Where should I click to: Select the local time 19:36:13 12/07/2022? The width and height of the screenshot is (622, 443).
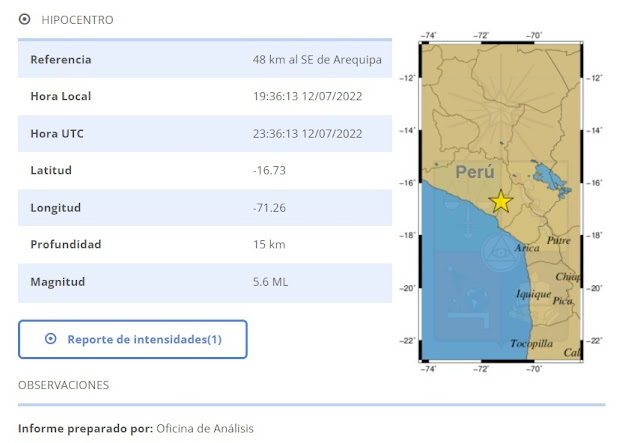click(x=307, y=96)
